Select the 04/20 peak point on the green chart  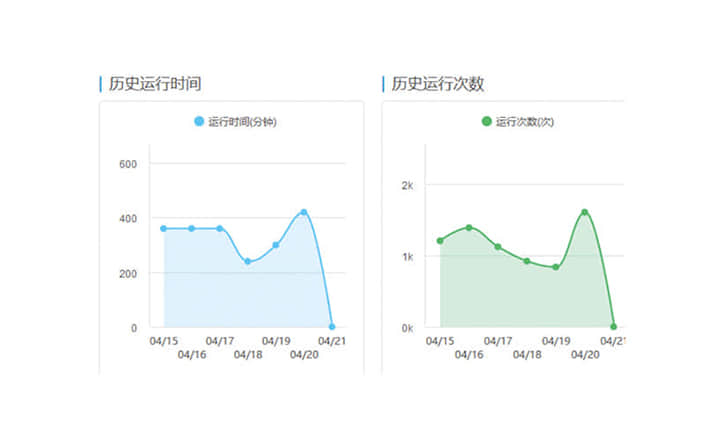(585, 212)
